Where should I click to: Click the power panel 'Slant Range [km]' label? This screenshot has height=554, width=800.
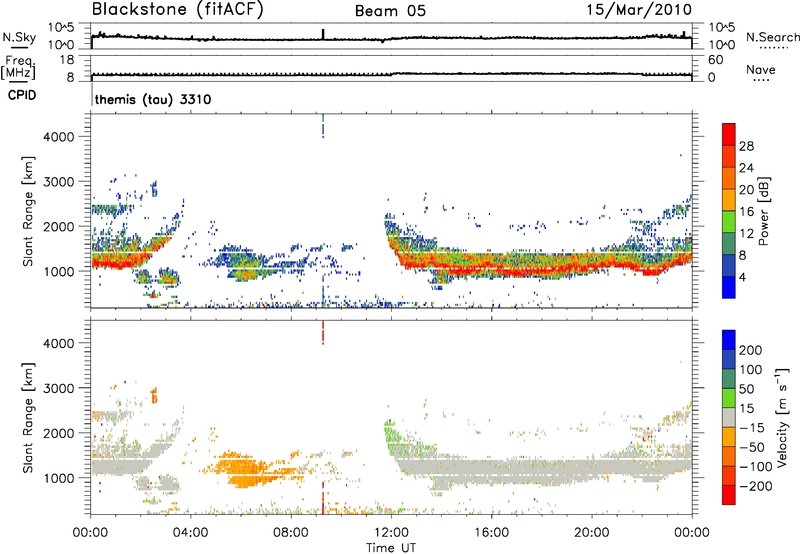tap(28, 211)
